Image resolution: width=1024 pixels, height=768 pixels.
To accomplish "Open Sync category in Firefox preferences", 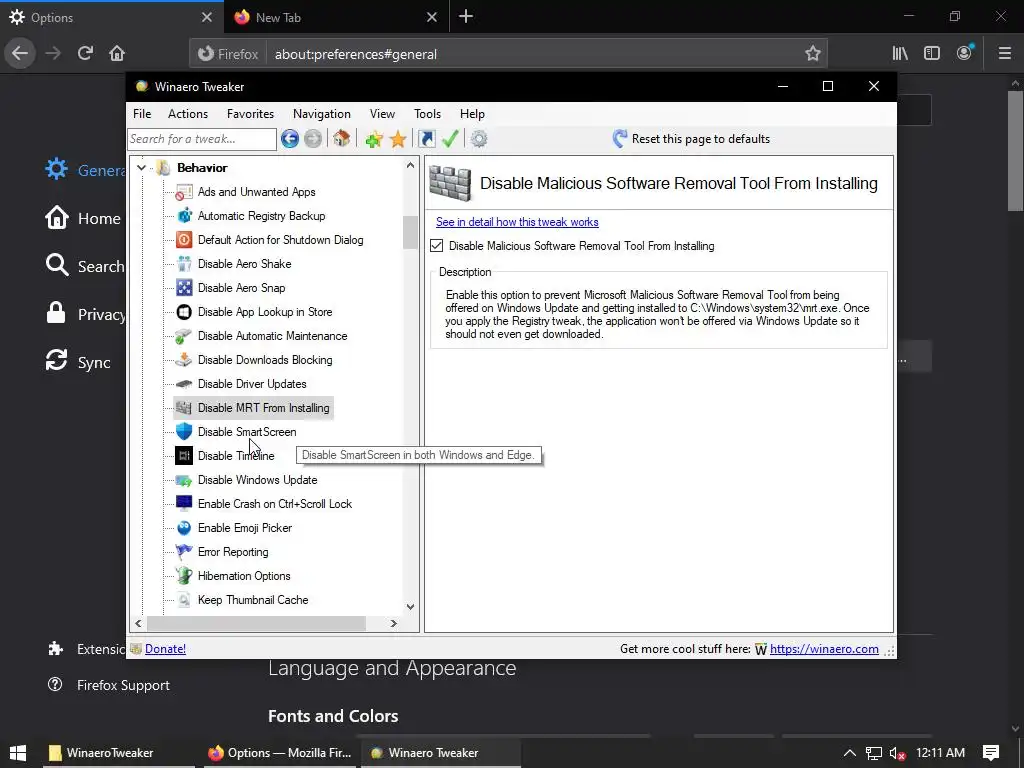I will point(78,362).
